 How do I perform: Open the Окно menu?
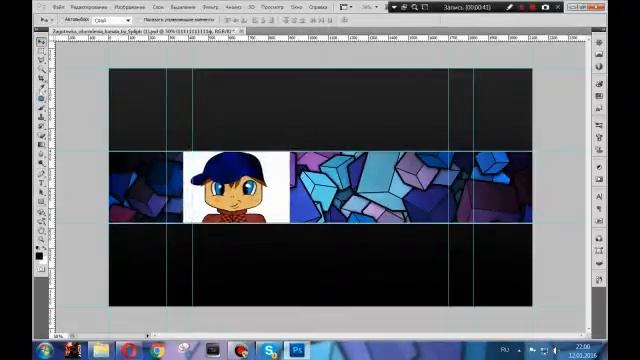coord(296,7)
